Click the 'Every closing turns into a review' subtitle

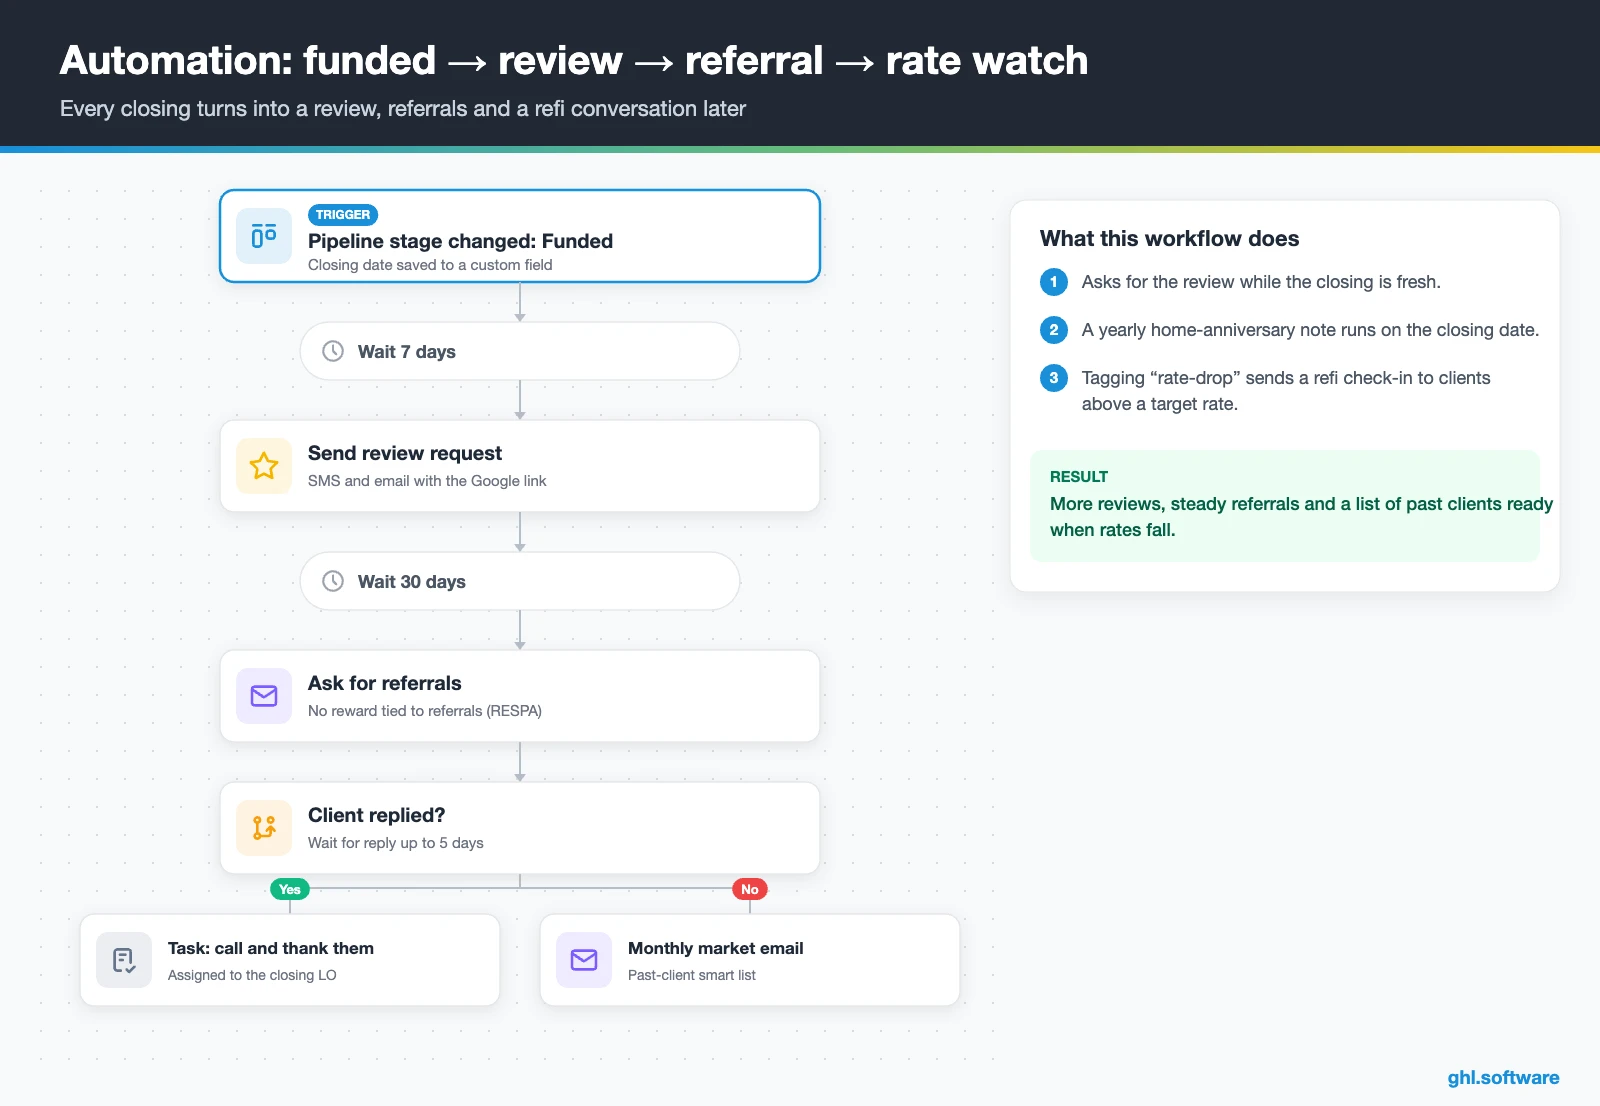[x=403, y=109]
